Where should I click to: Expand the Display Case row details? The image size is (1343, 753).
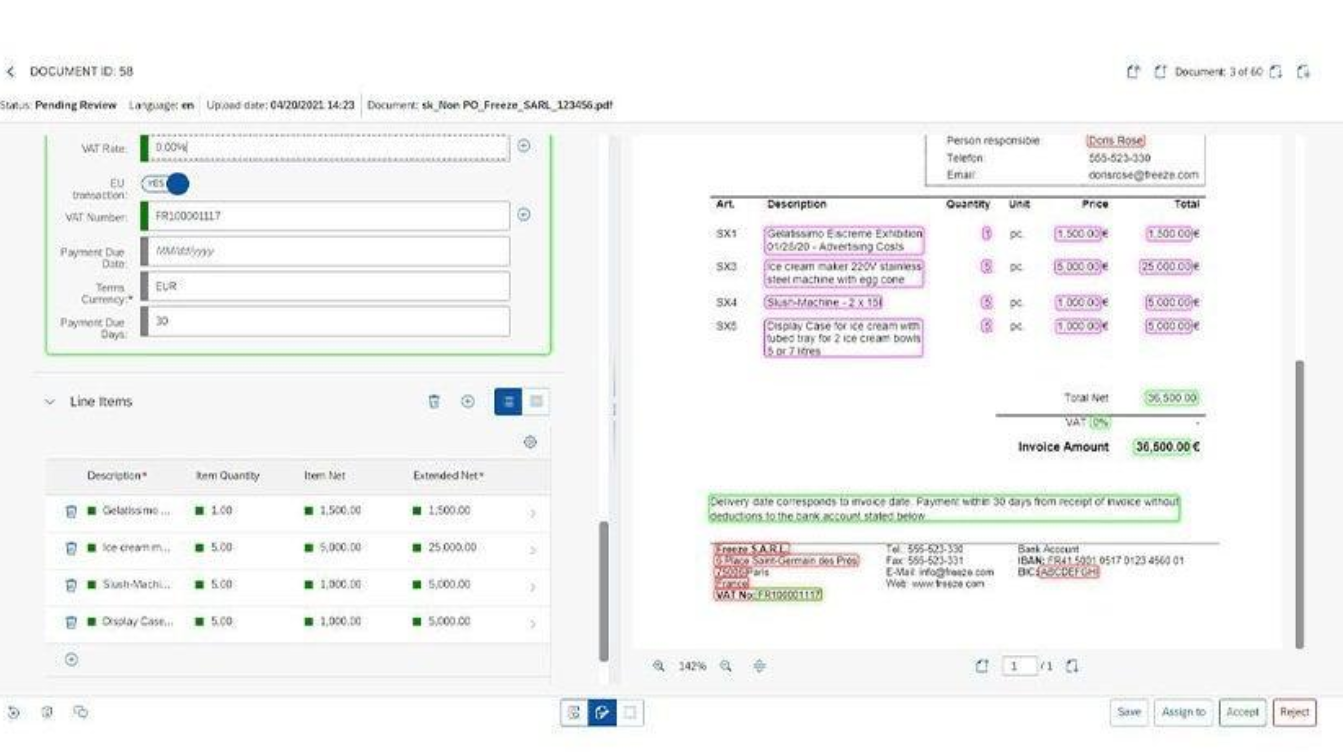point(532,623)
